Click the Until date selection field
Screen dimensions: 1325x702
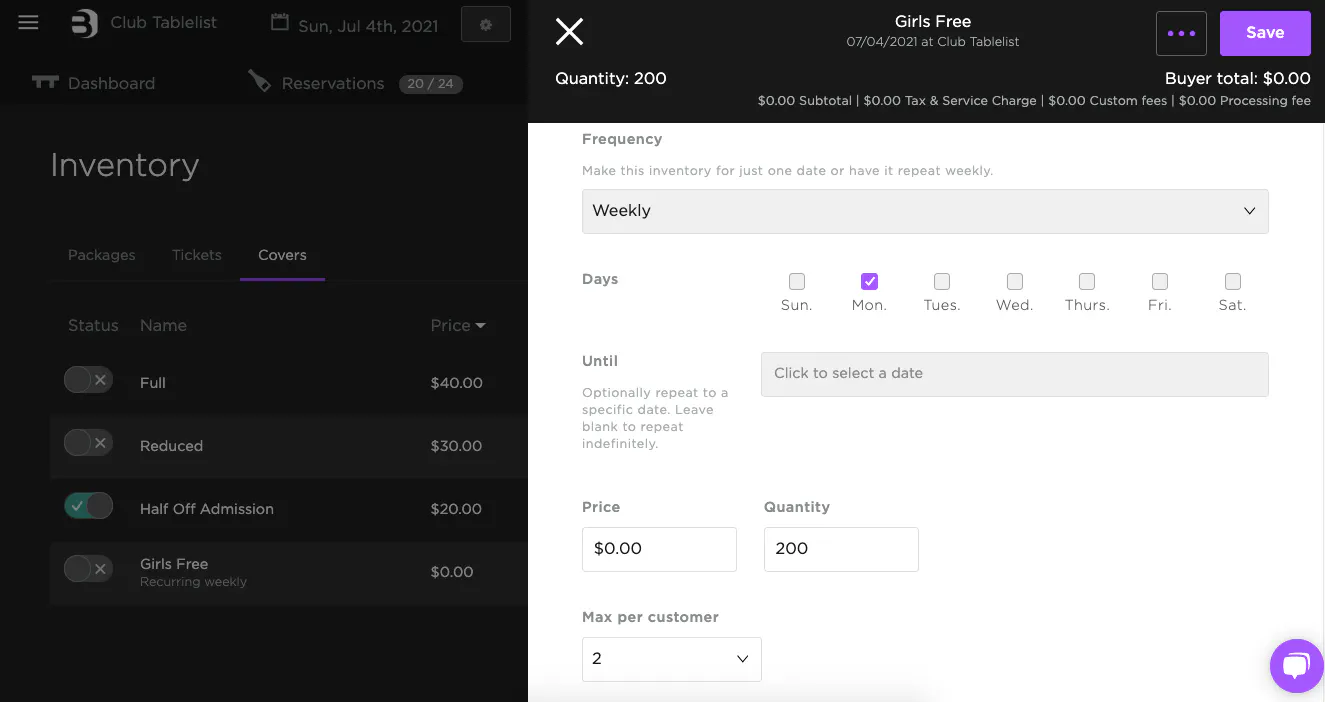[1014, 374]
